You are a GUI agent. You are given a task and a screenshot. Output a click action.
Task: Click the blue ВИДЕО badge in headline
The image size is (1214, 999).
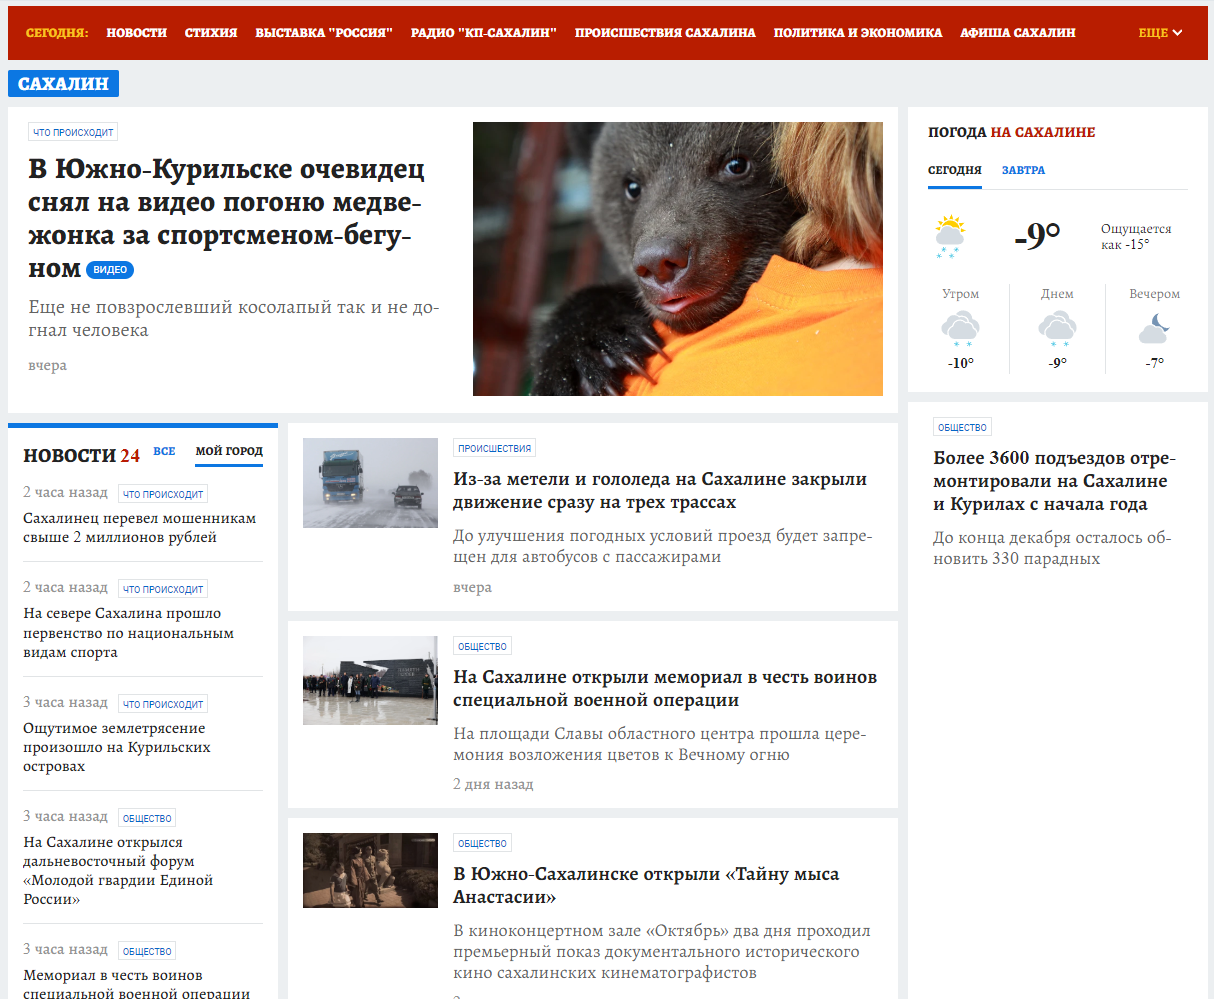tap(110, 269)
